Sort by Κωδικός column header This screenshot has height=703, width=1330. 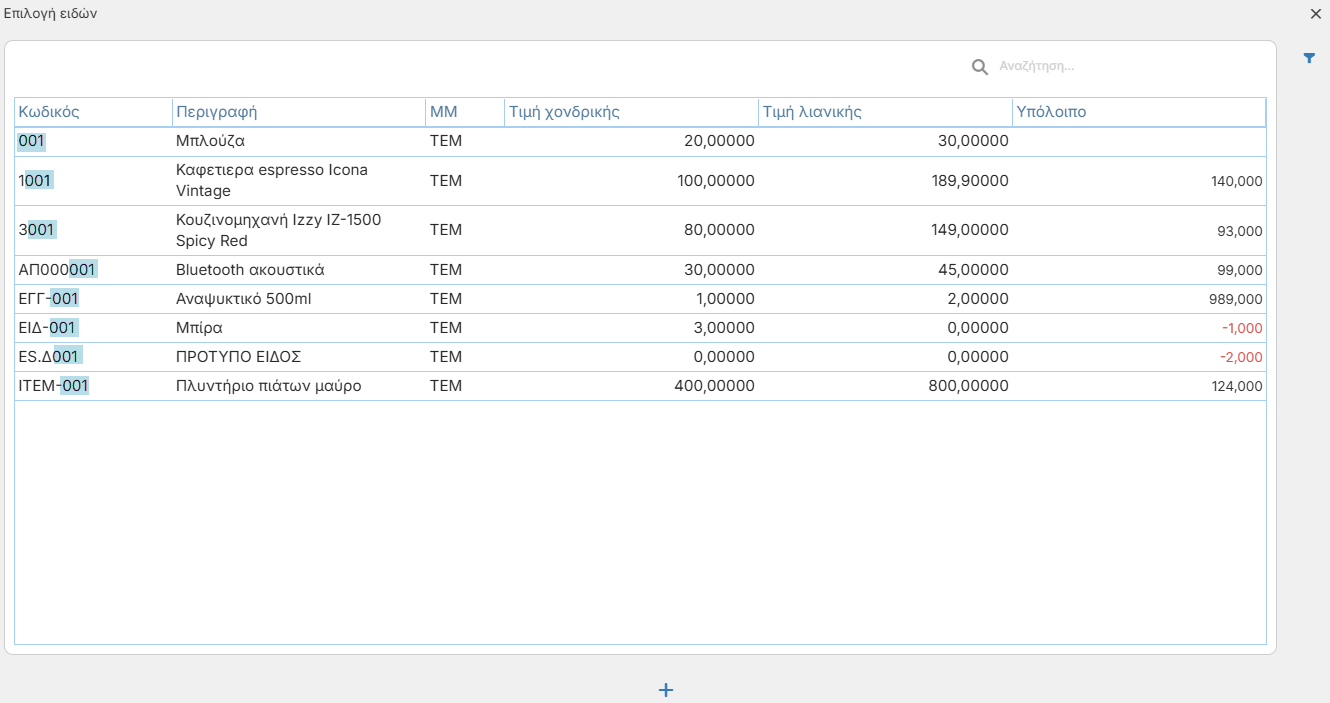pos(93,112)
